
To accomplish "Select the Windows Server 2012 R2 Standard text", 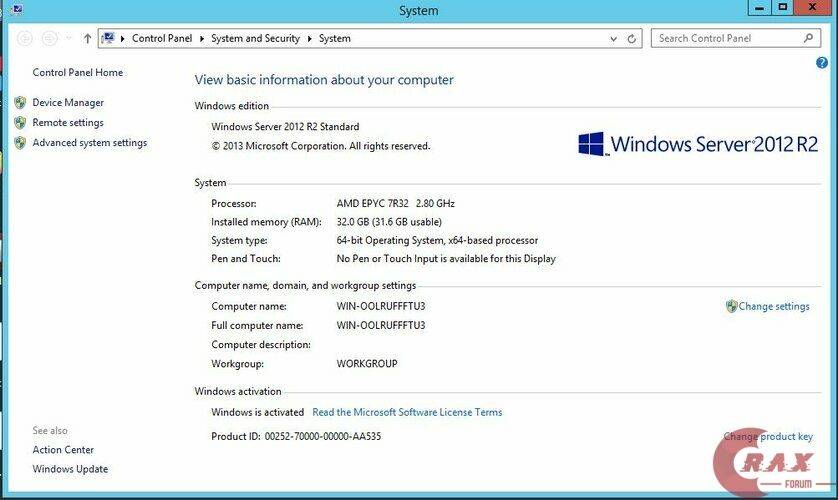I will click(285, 127).
